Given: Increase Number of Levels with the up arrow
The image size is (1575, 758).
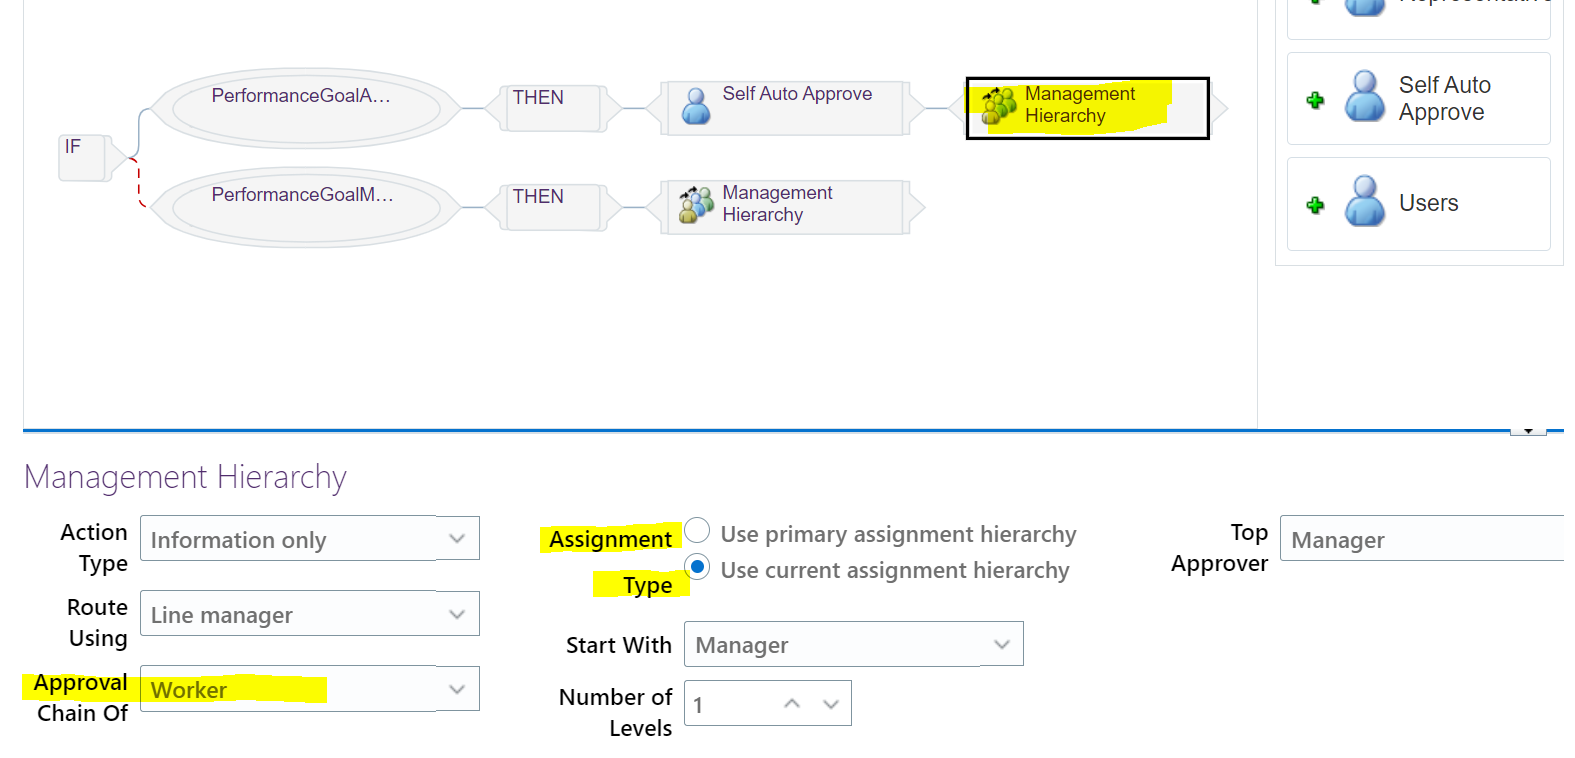Looking at the screenshot, I should click(791, 703).
